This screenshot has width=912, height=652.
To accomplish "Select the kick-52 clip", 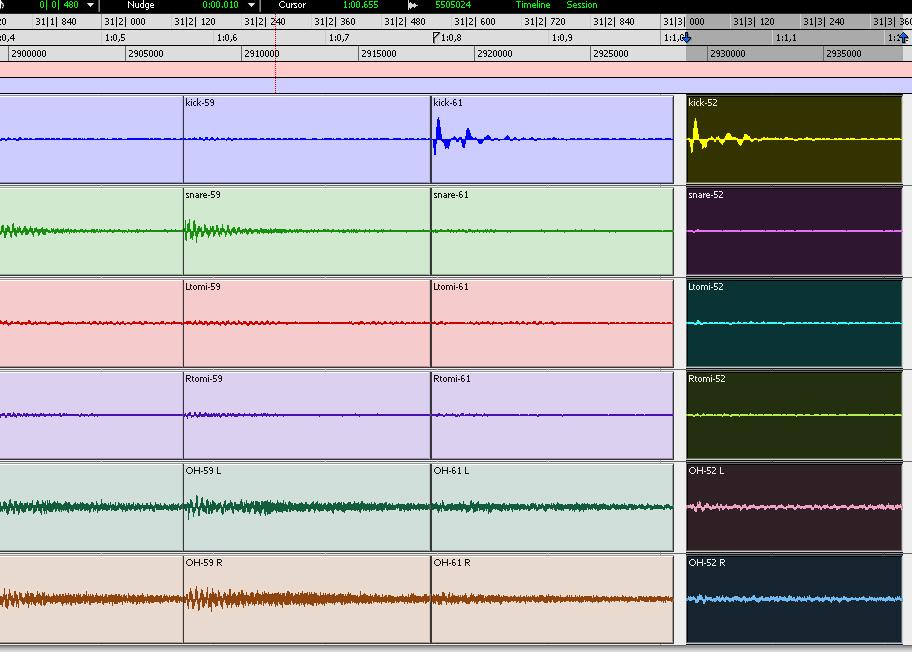I will (x=794, y=140).
